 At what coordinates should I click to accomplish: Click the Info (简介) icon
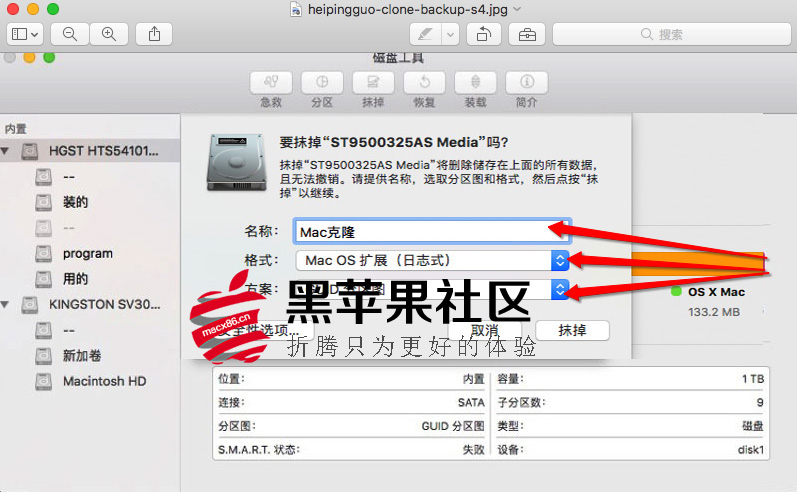click(x=527, y=83)
